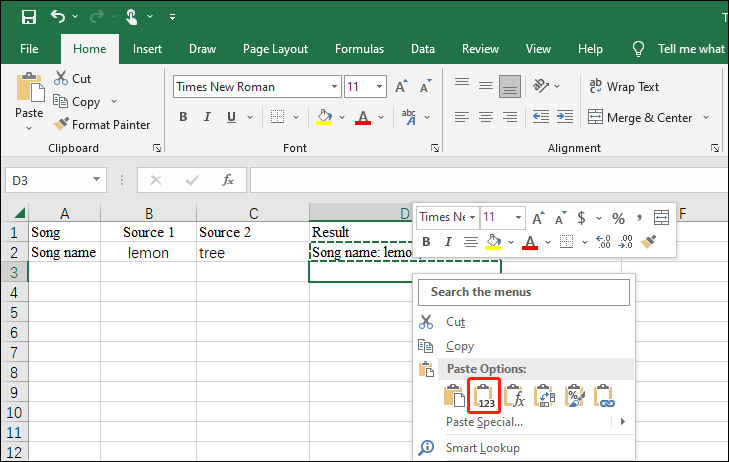729x462 pixels.
Task: Toggle Underline in the ribbon Font group
Action: pyautogui.click(x=231, y=117)
